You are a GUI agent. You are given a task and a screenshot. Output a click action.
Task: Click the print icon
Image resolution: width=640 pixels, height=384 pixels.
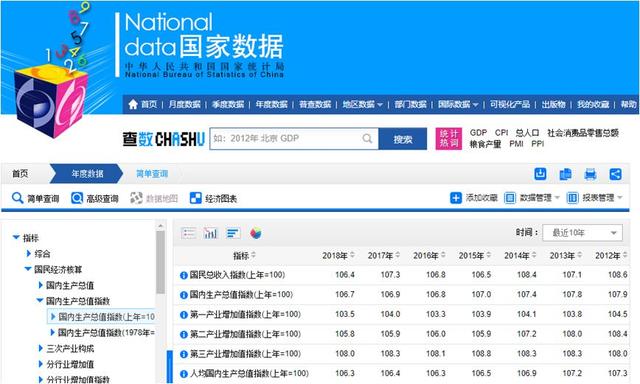tap(590, 174)
